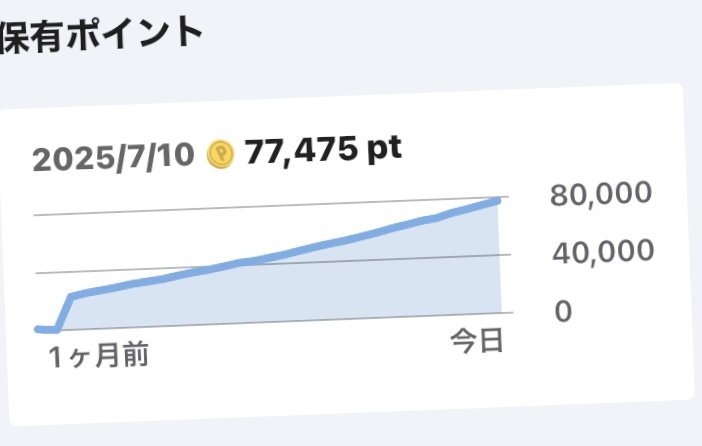This screenshot has height=446, width=702.
Task: Click the 0 y-axis label
Action: [x=563, y=311]
